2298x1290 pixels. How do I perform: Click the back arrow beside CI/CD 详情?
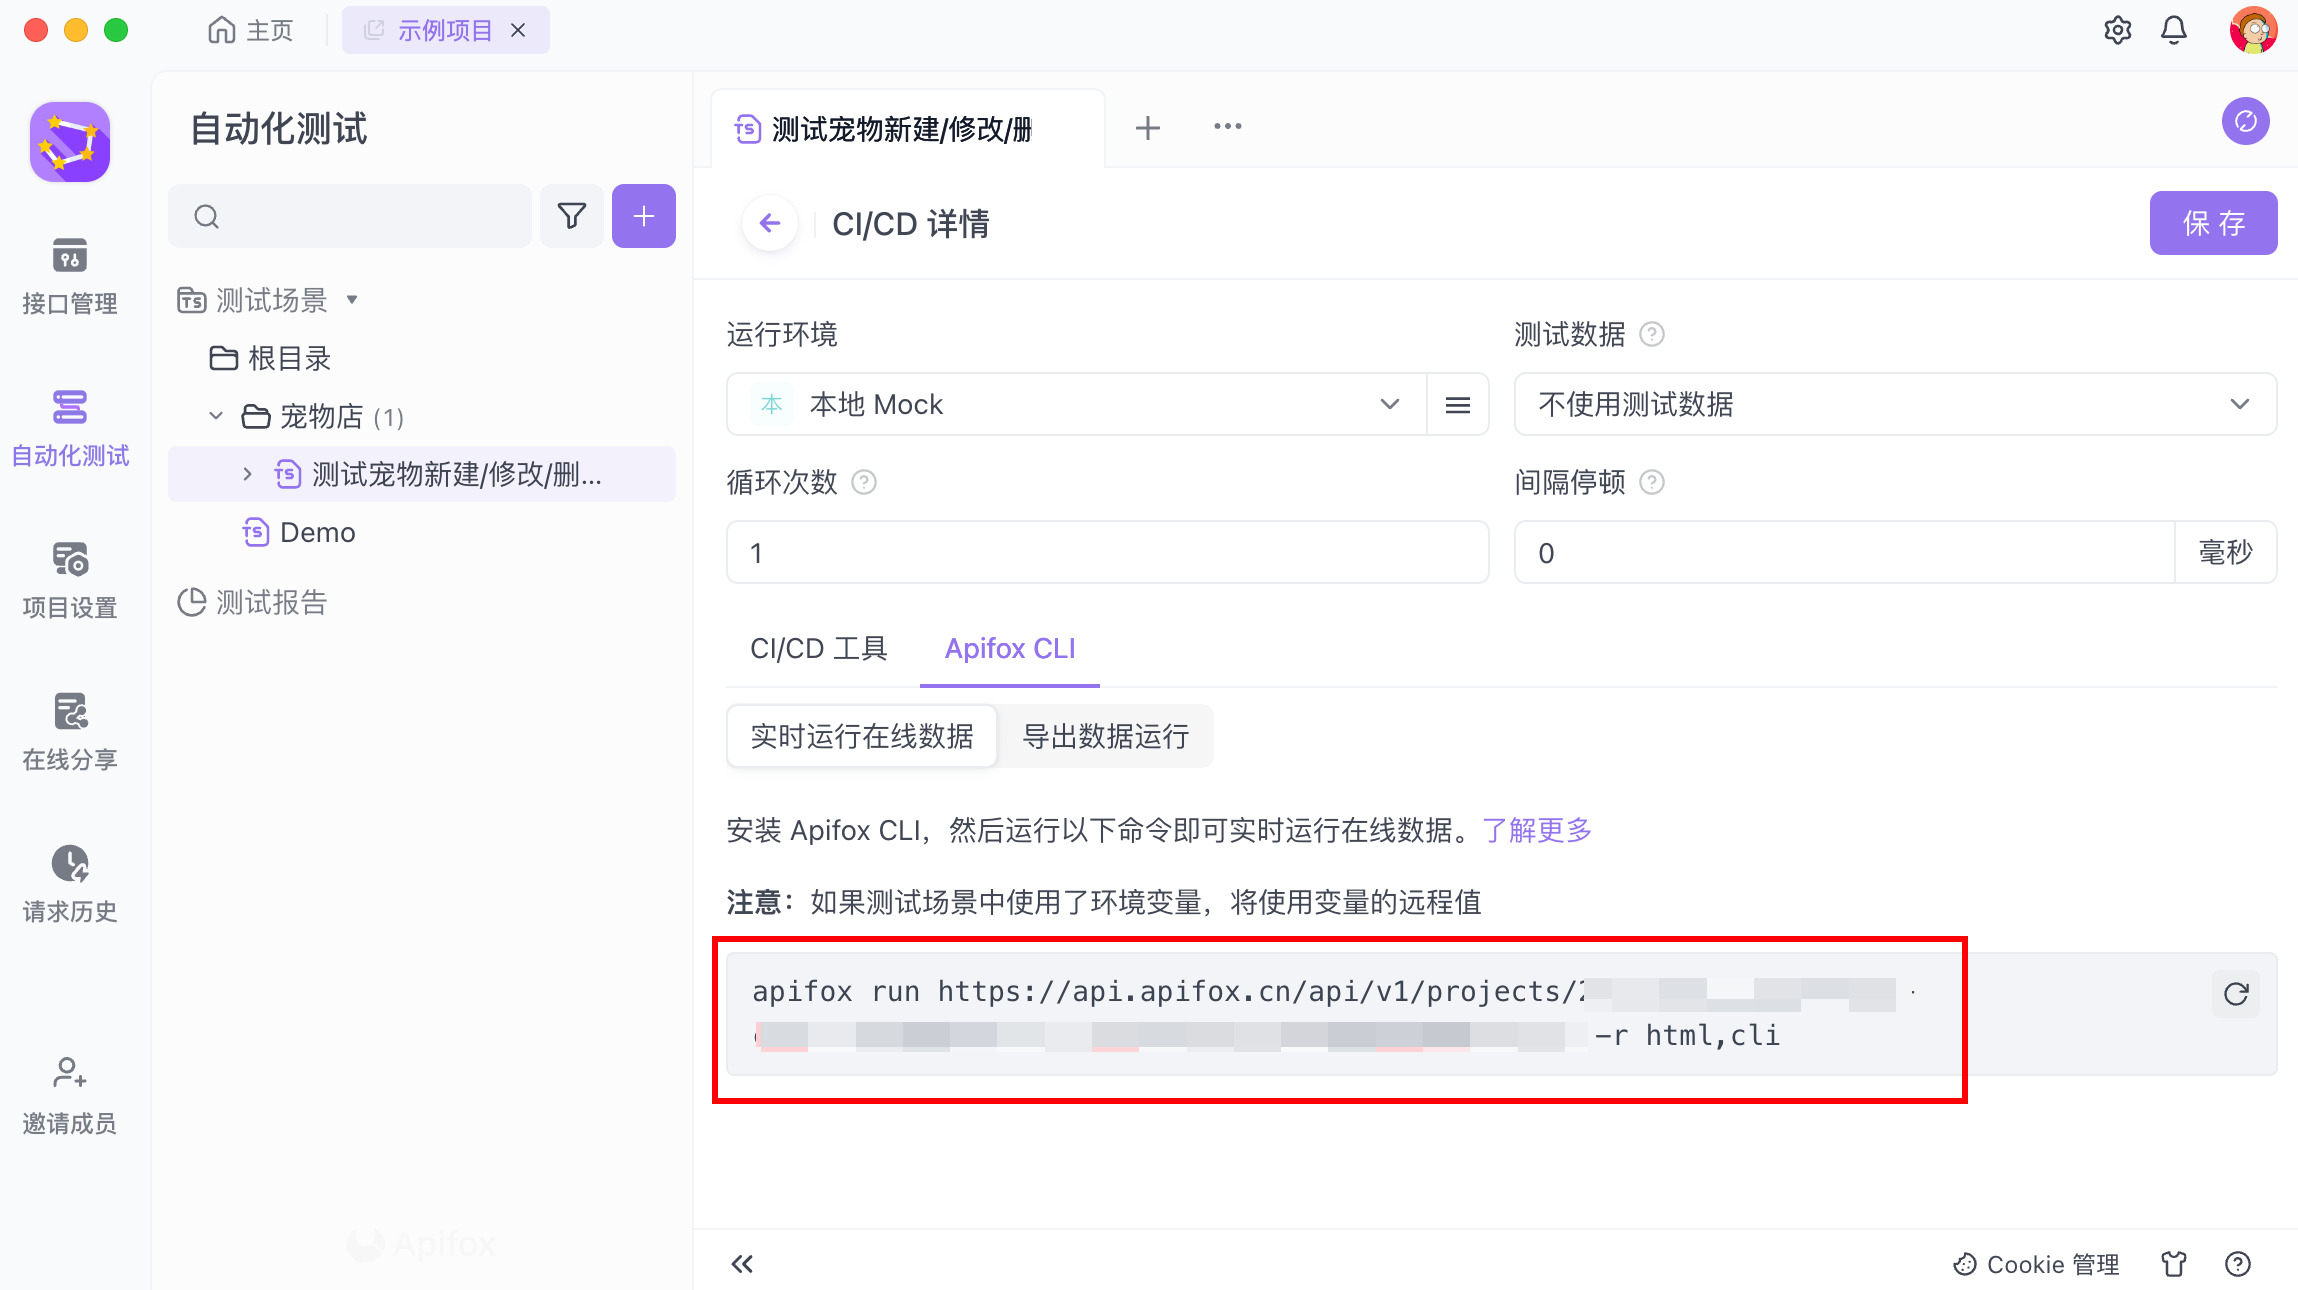pyautogui.click(x=769, y=223)
